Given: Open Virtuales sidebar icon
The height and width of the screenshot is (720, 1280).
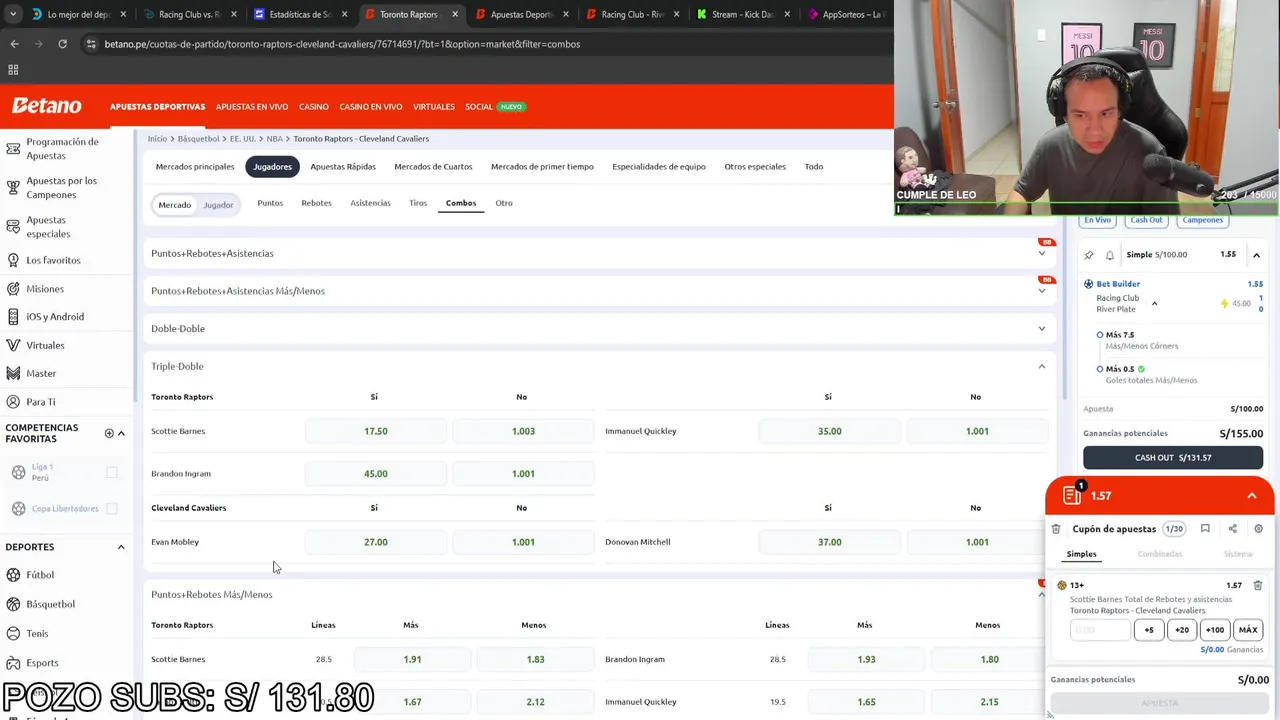Looking at the screenshot, I should coord(13,345).
